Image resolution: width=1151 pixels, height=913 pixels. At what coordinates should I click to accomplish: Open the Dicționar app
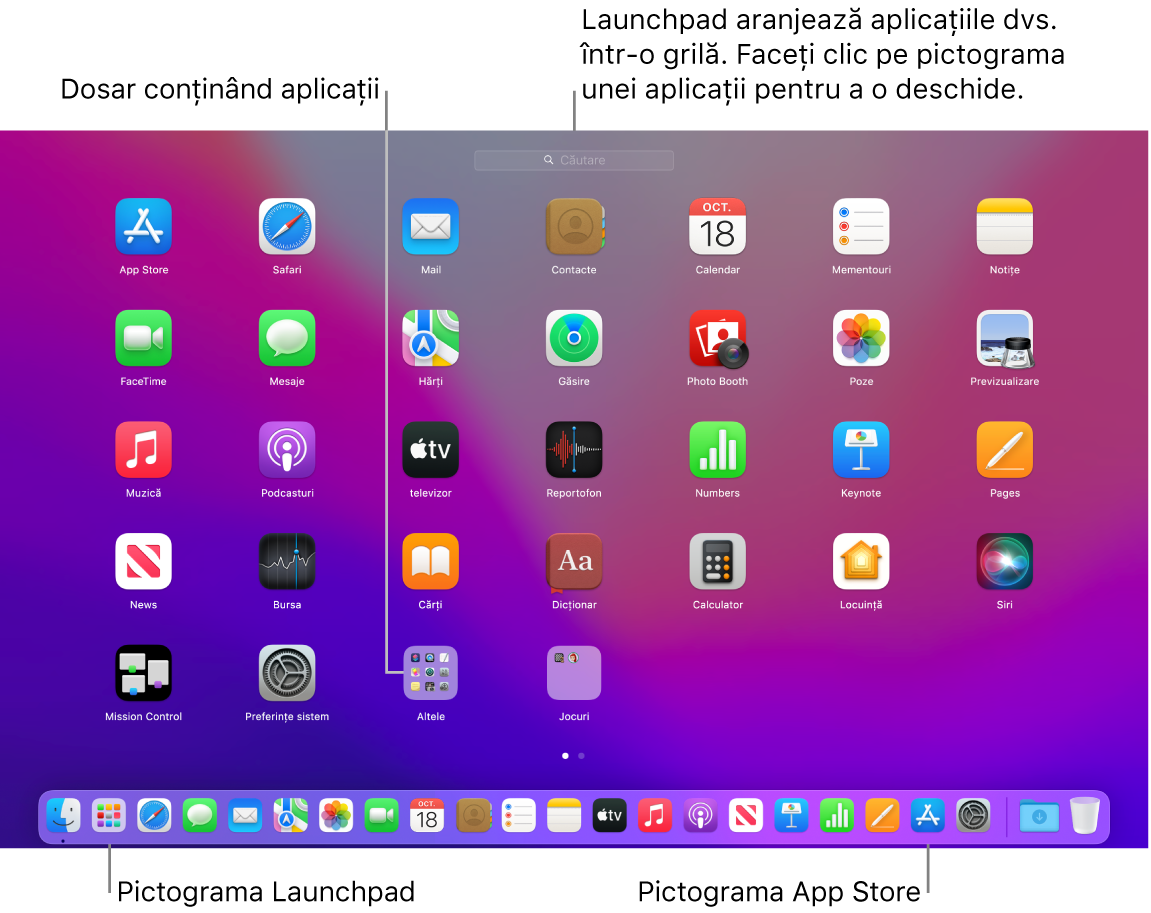[x=573, y=561]
